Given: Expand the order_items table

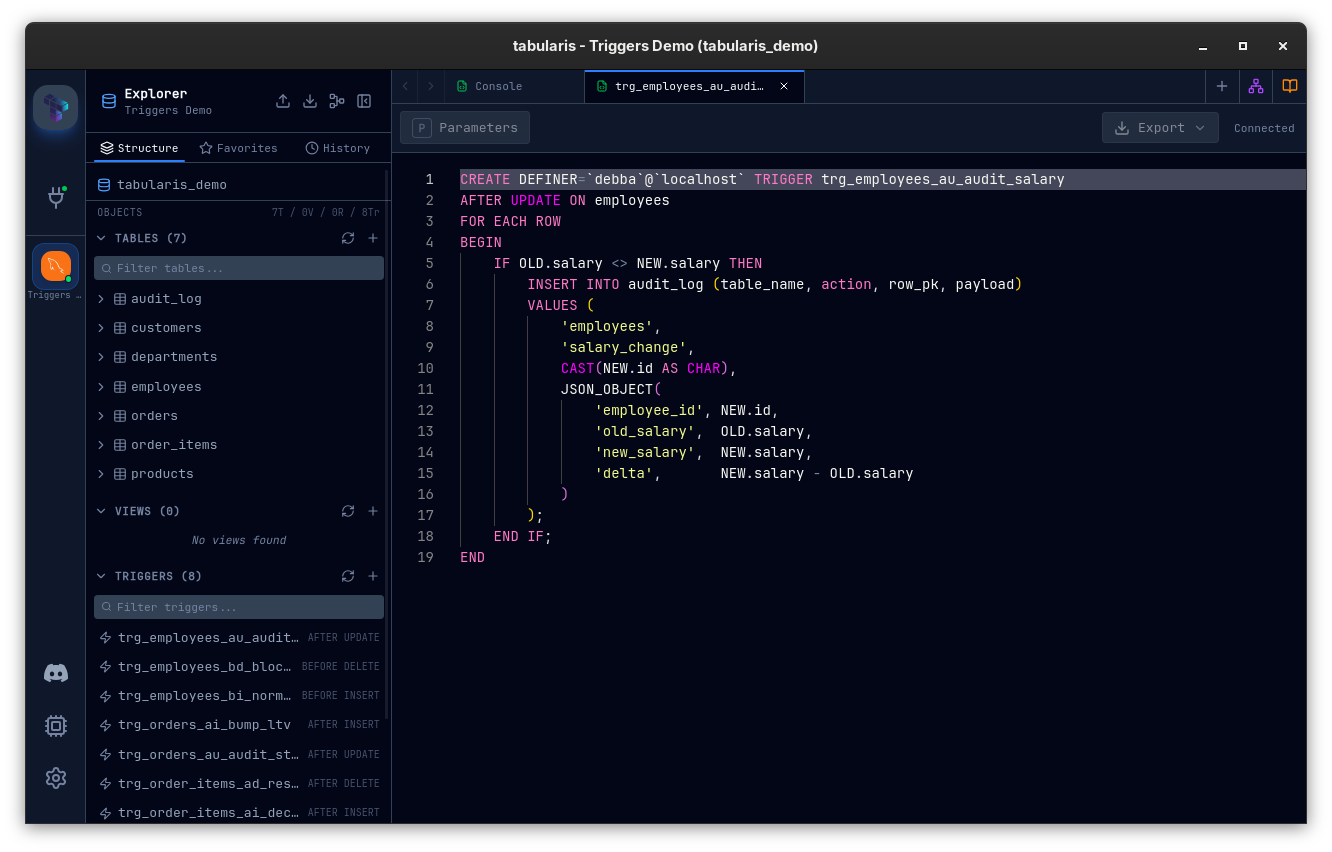Looking at the screenshot, I should [101, 445].
